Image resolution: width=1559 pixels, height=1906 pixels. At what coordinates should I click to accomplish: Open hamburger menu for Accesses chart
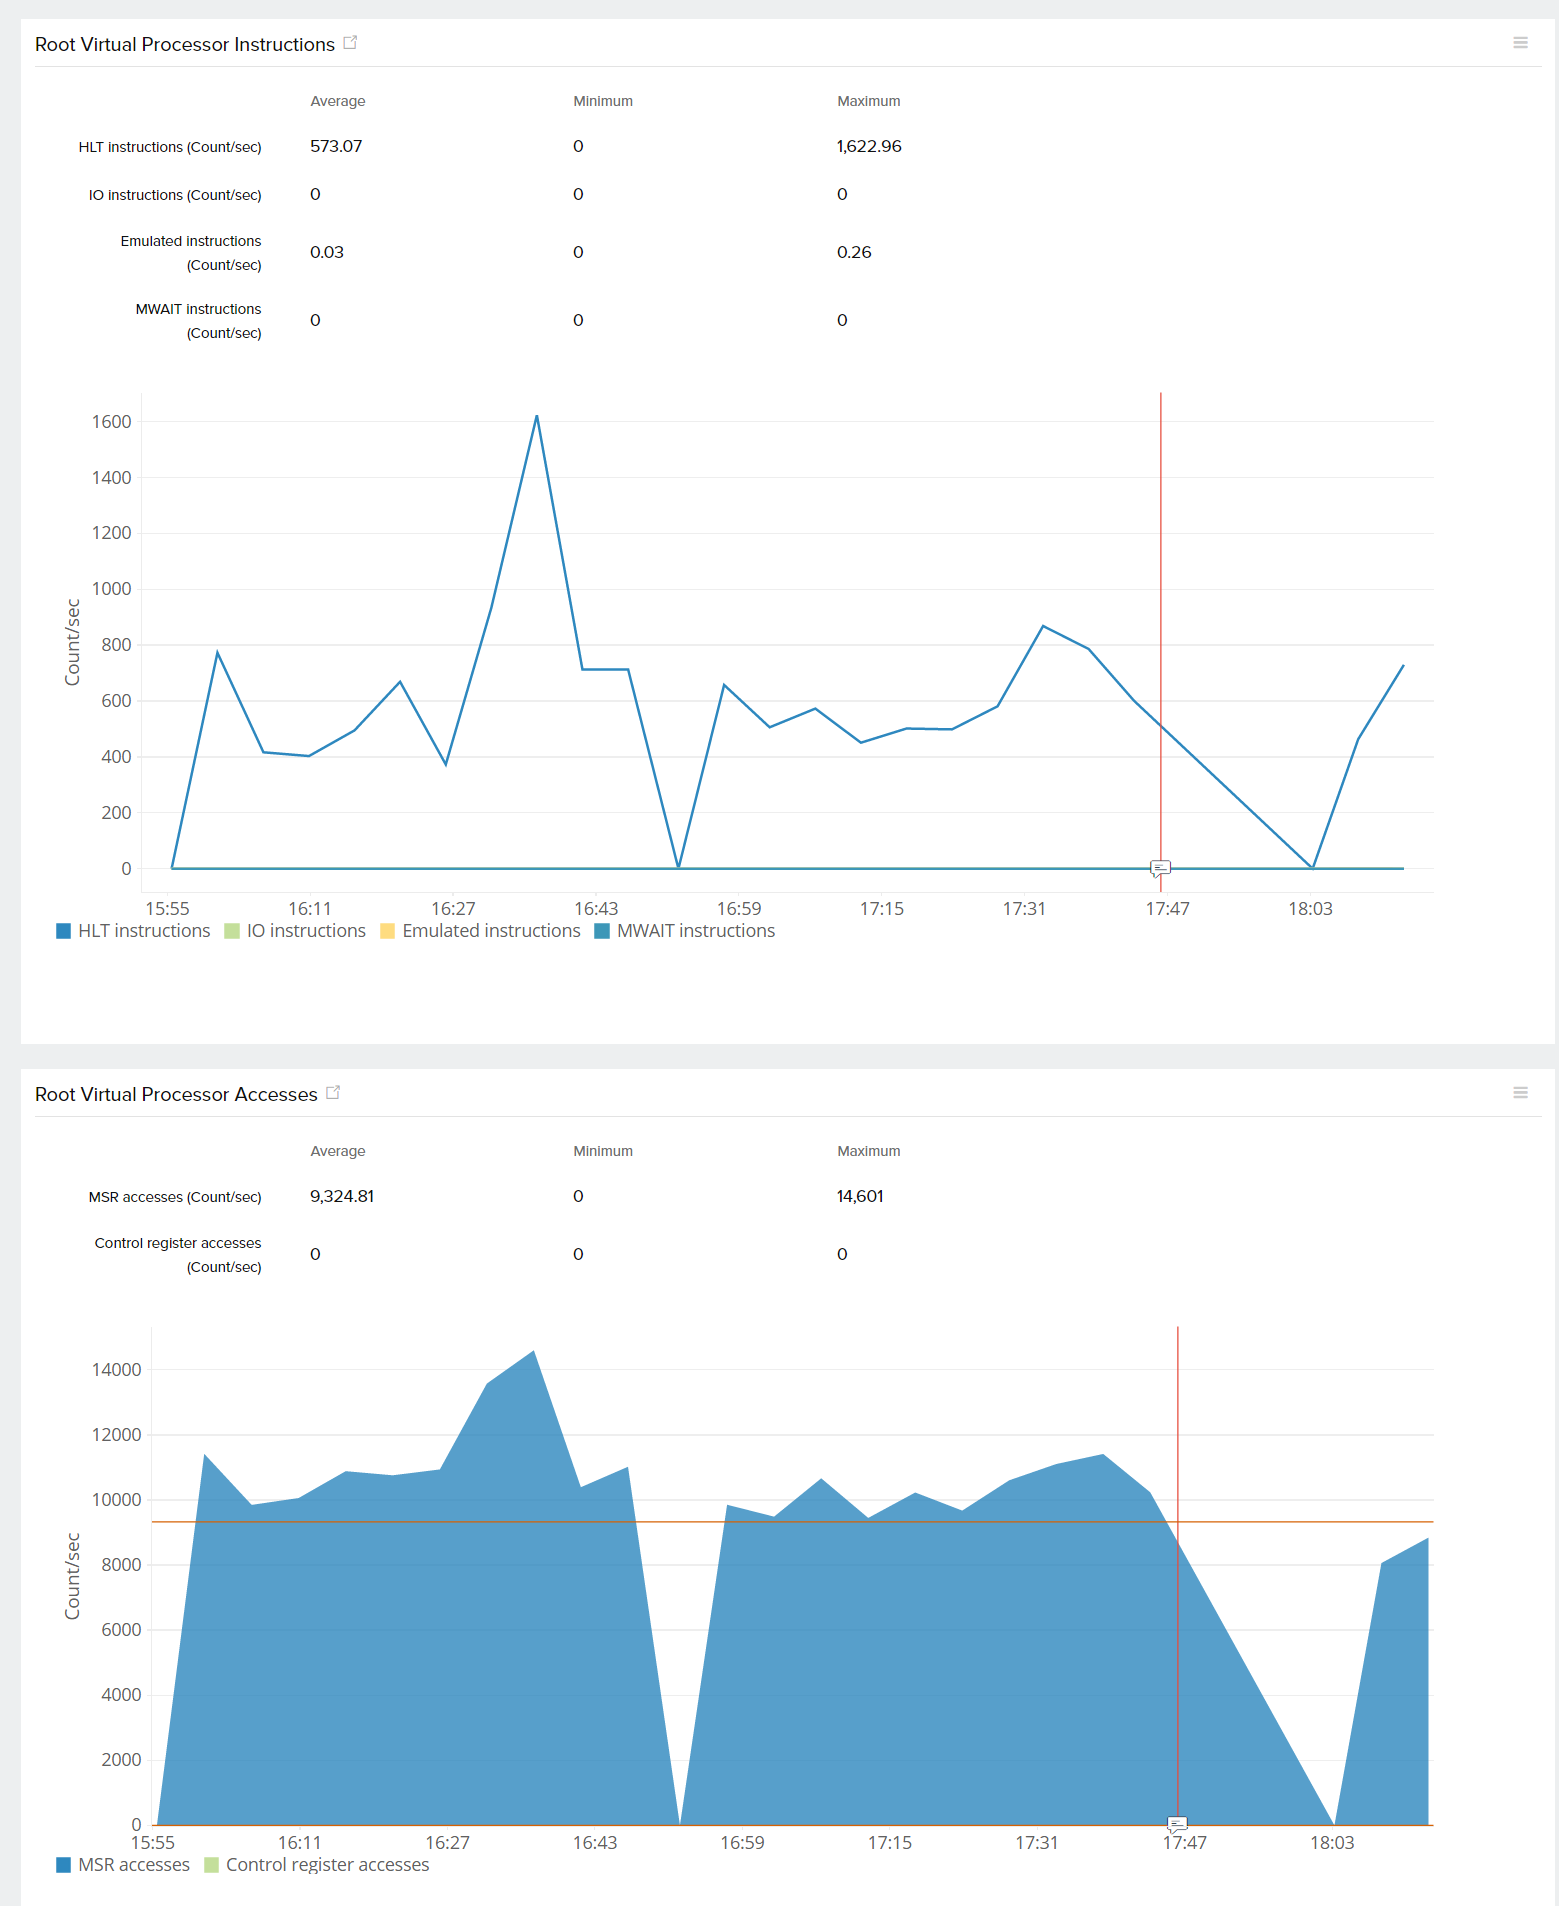coord(1520,1093)
